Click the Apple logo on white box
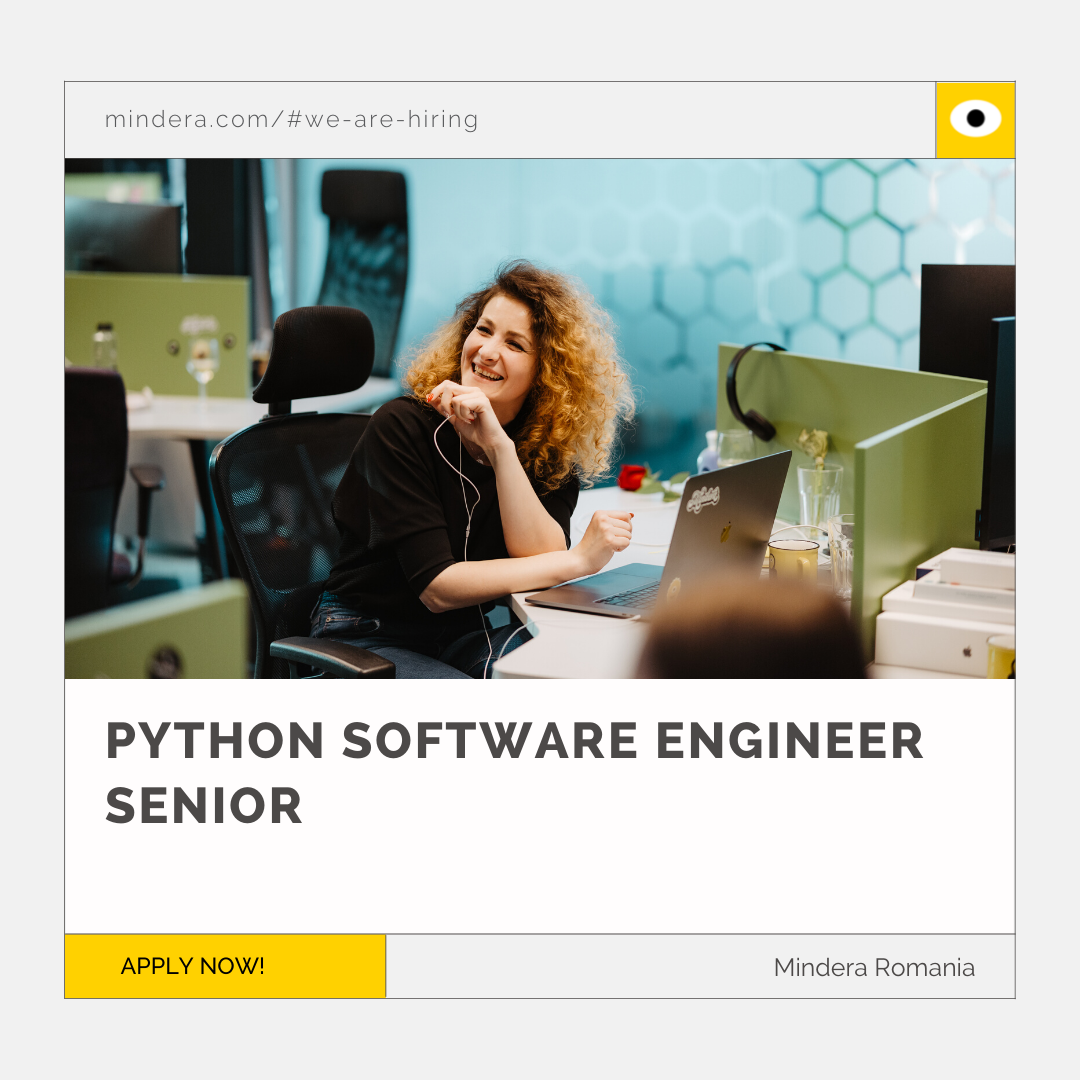 point(967,651)
